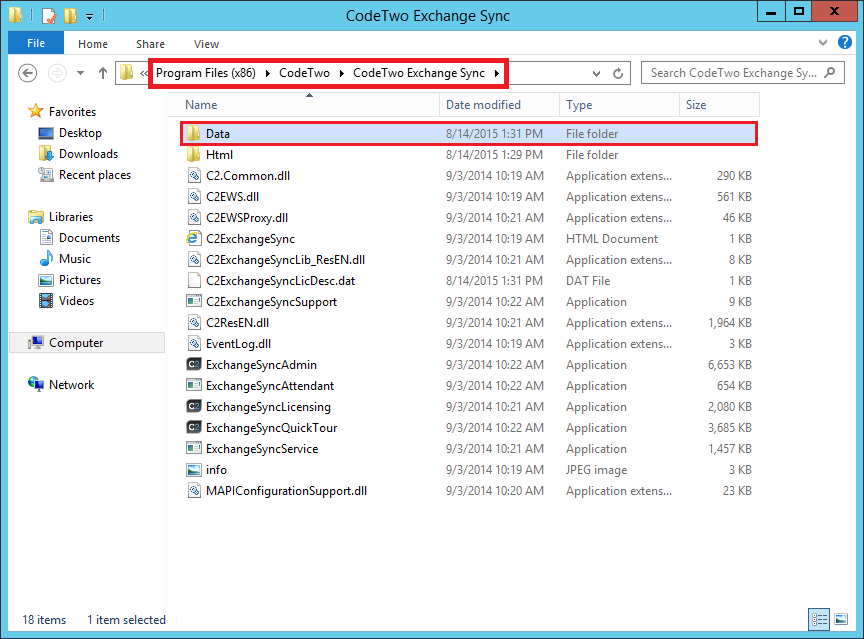Expand hidden breadcrumb path chevrons

pos(144,73)
